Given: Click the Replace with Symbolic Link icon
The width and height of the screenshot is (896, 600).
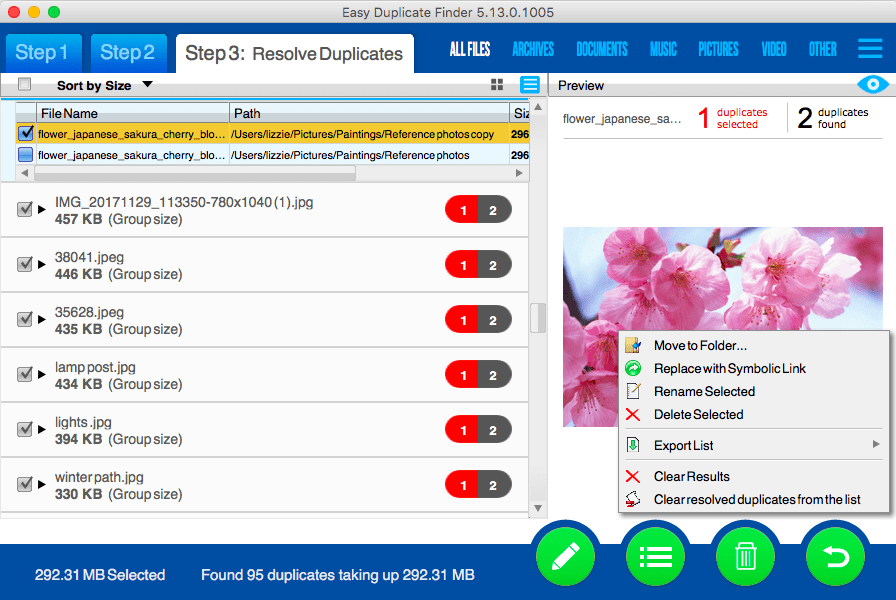Looking at the screenshot, I should tap(633, 368).
